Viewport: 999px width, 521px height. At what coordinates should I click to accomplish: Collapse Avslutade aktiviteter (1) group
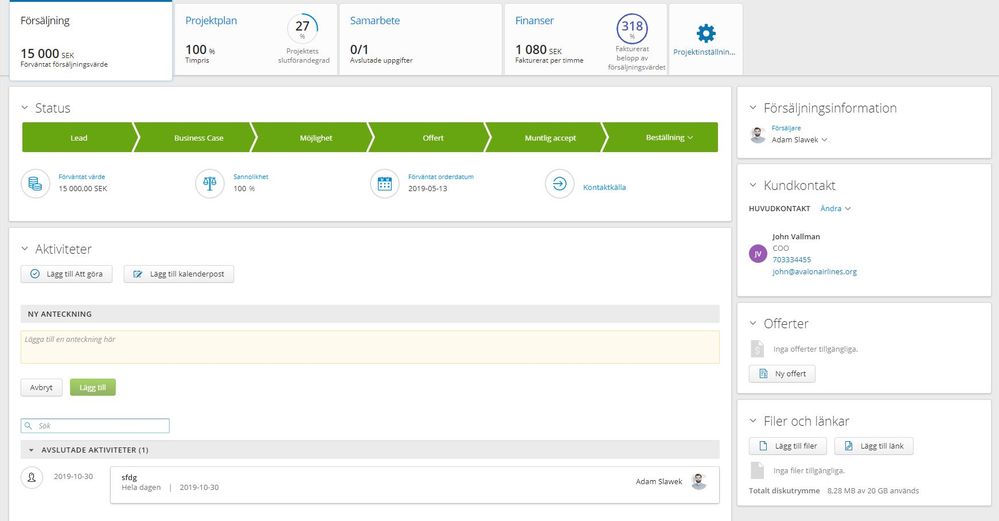pos(31,450)
